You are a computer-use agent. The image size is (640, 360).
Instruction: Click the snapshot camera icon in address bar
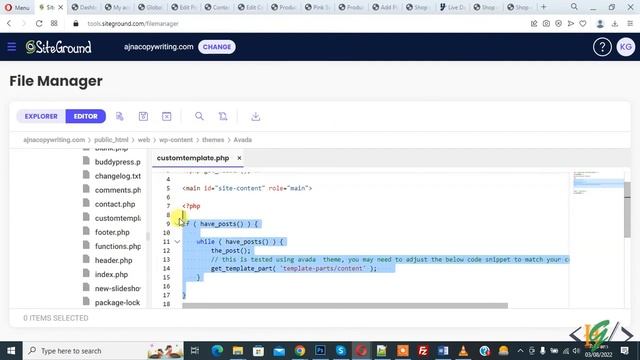(546, 24)
